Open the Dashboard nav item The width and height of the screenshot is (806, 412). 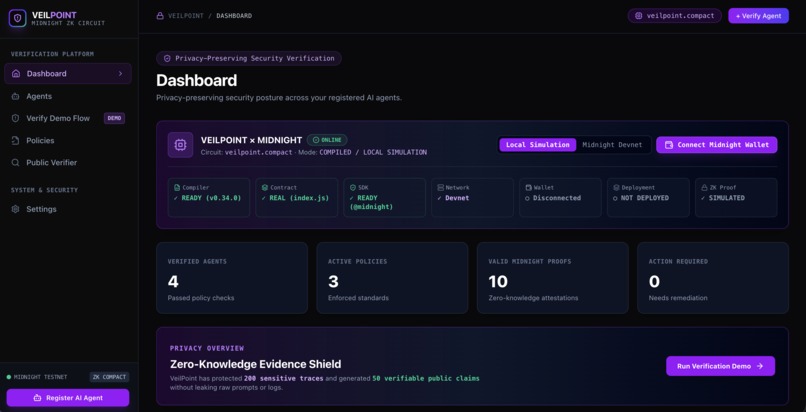point(68,73)
